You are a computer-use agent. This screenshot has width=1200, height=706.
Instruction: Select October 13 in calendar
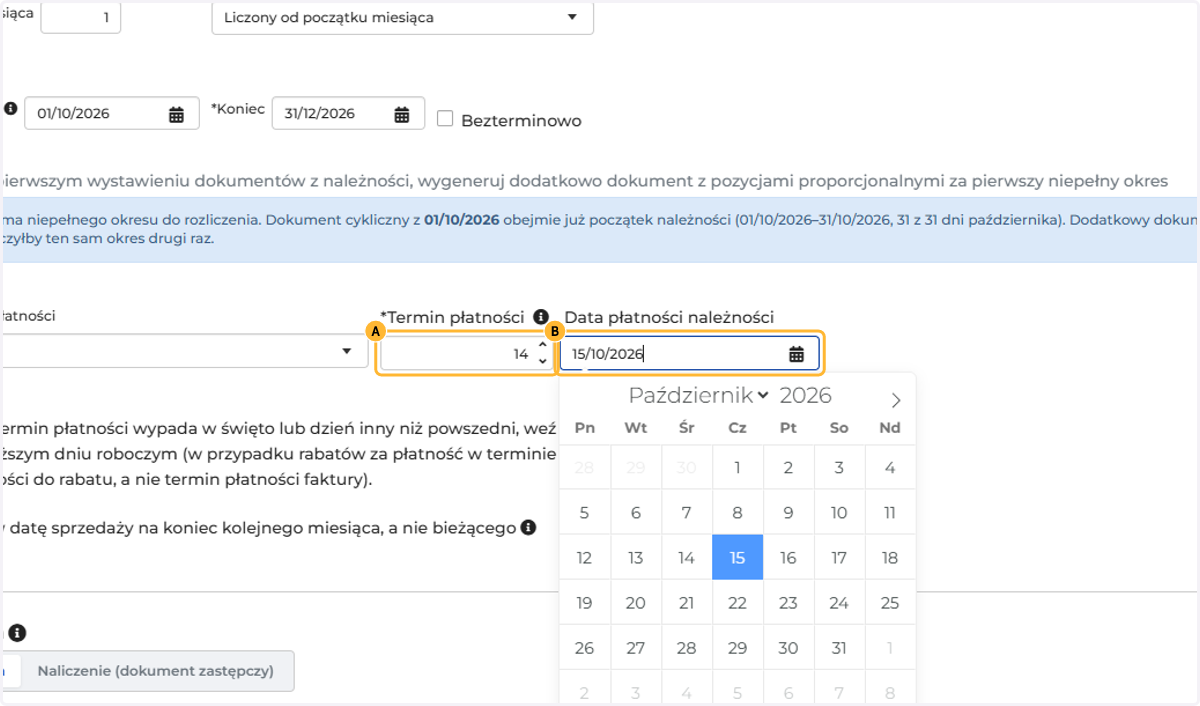[x=636, y=557]
